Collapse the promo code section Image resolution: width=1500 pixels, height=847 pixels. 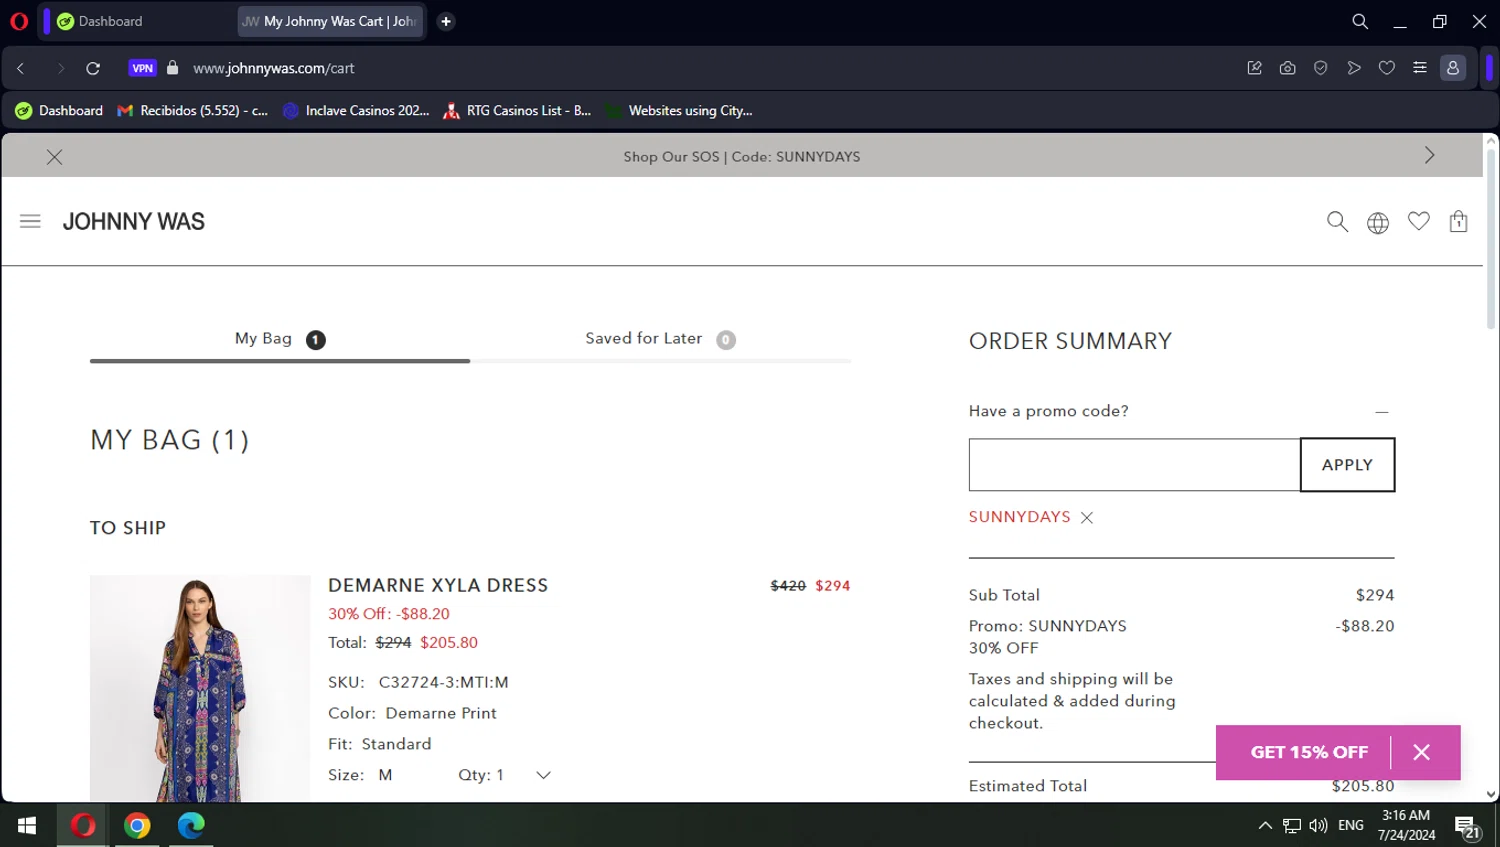click(1382, 412)
